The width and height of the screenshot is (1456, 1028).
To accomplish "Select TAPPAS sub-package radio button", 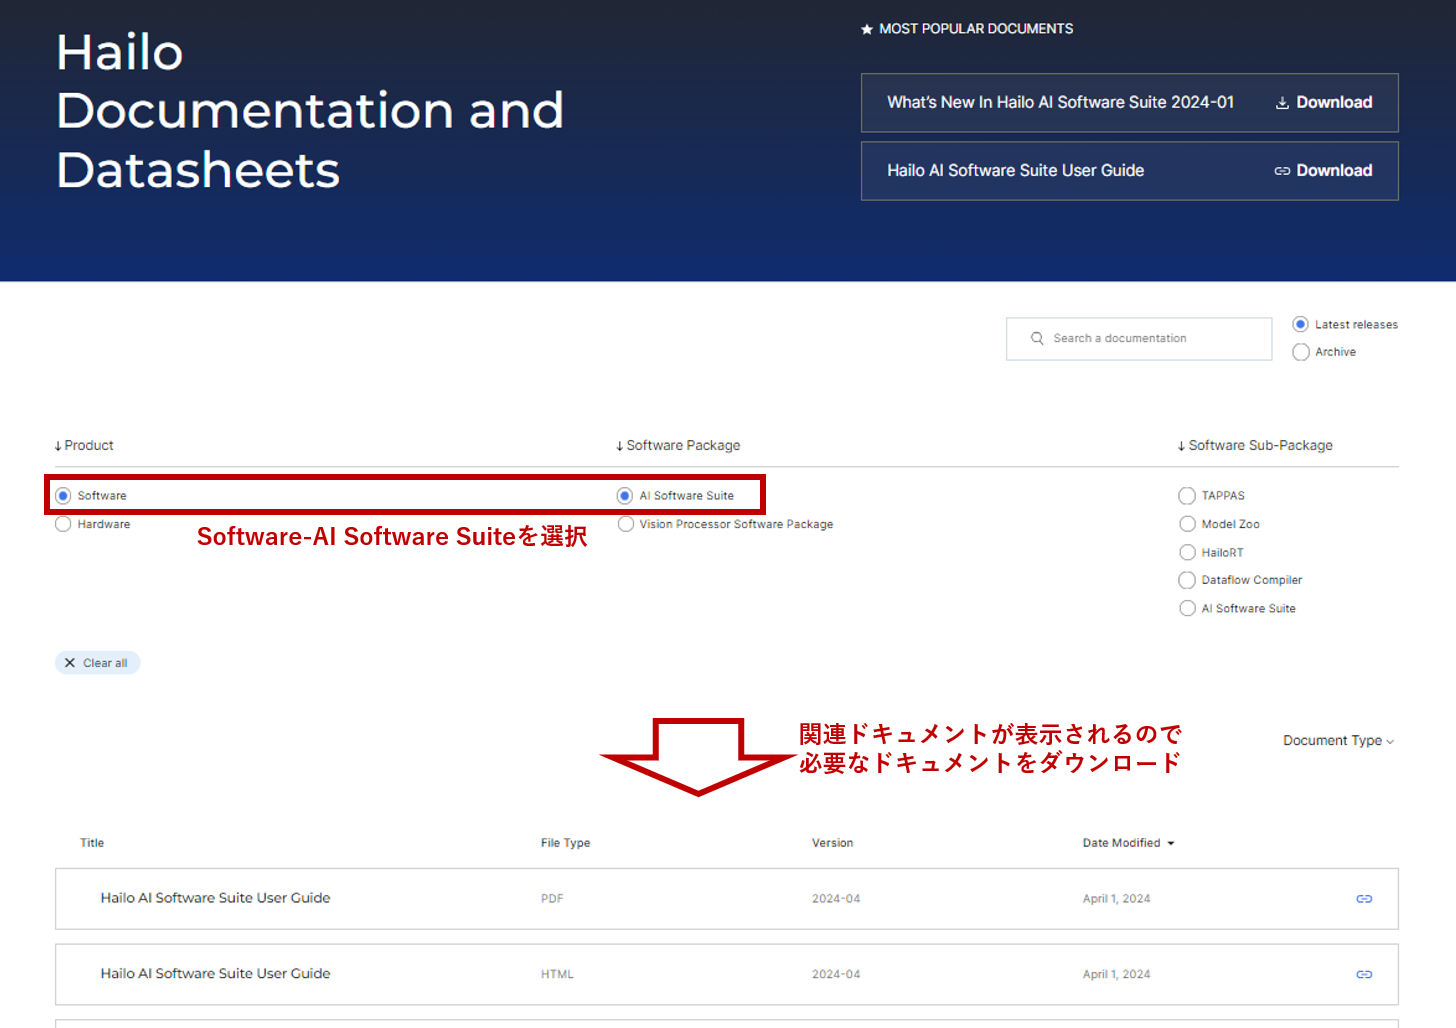I will [1187, 496].
